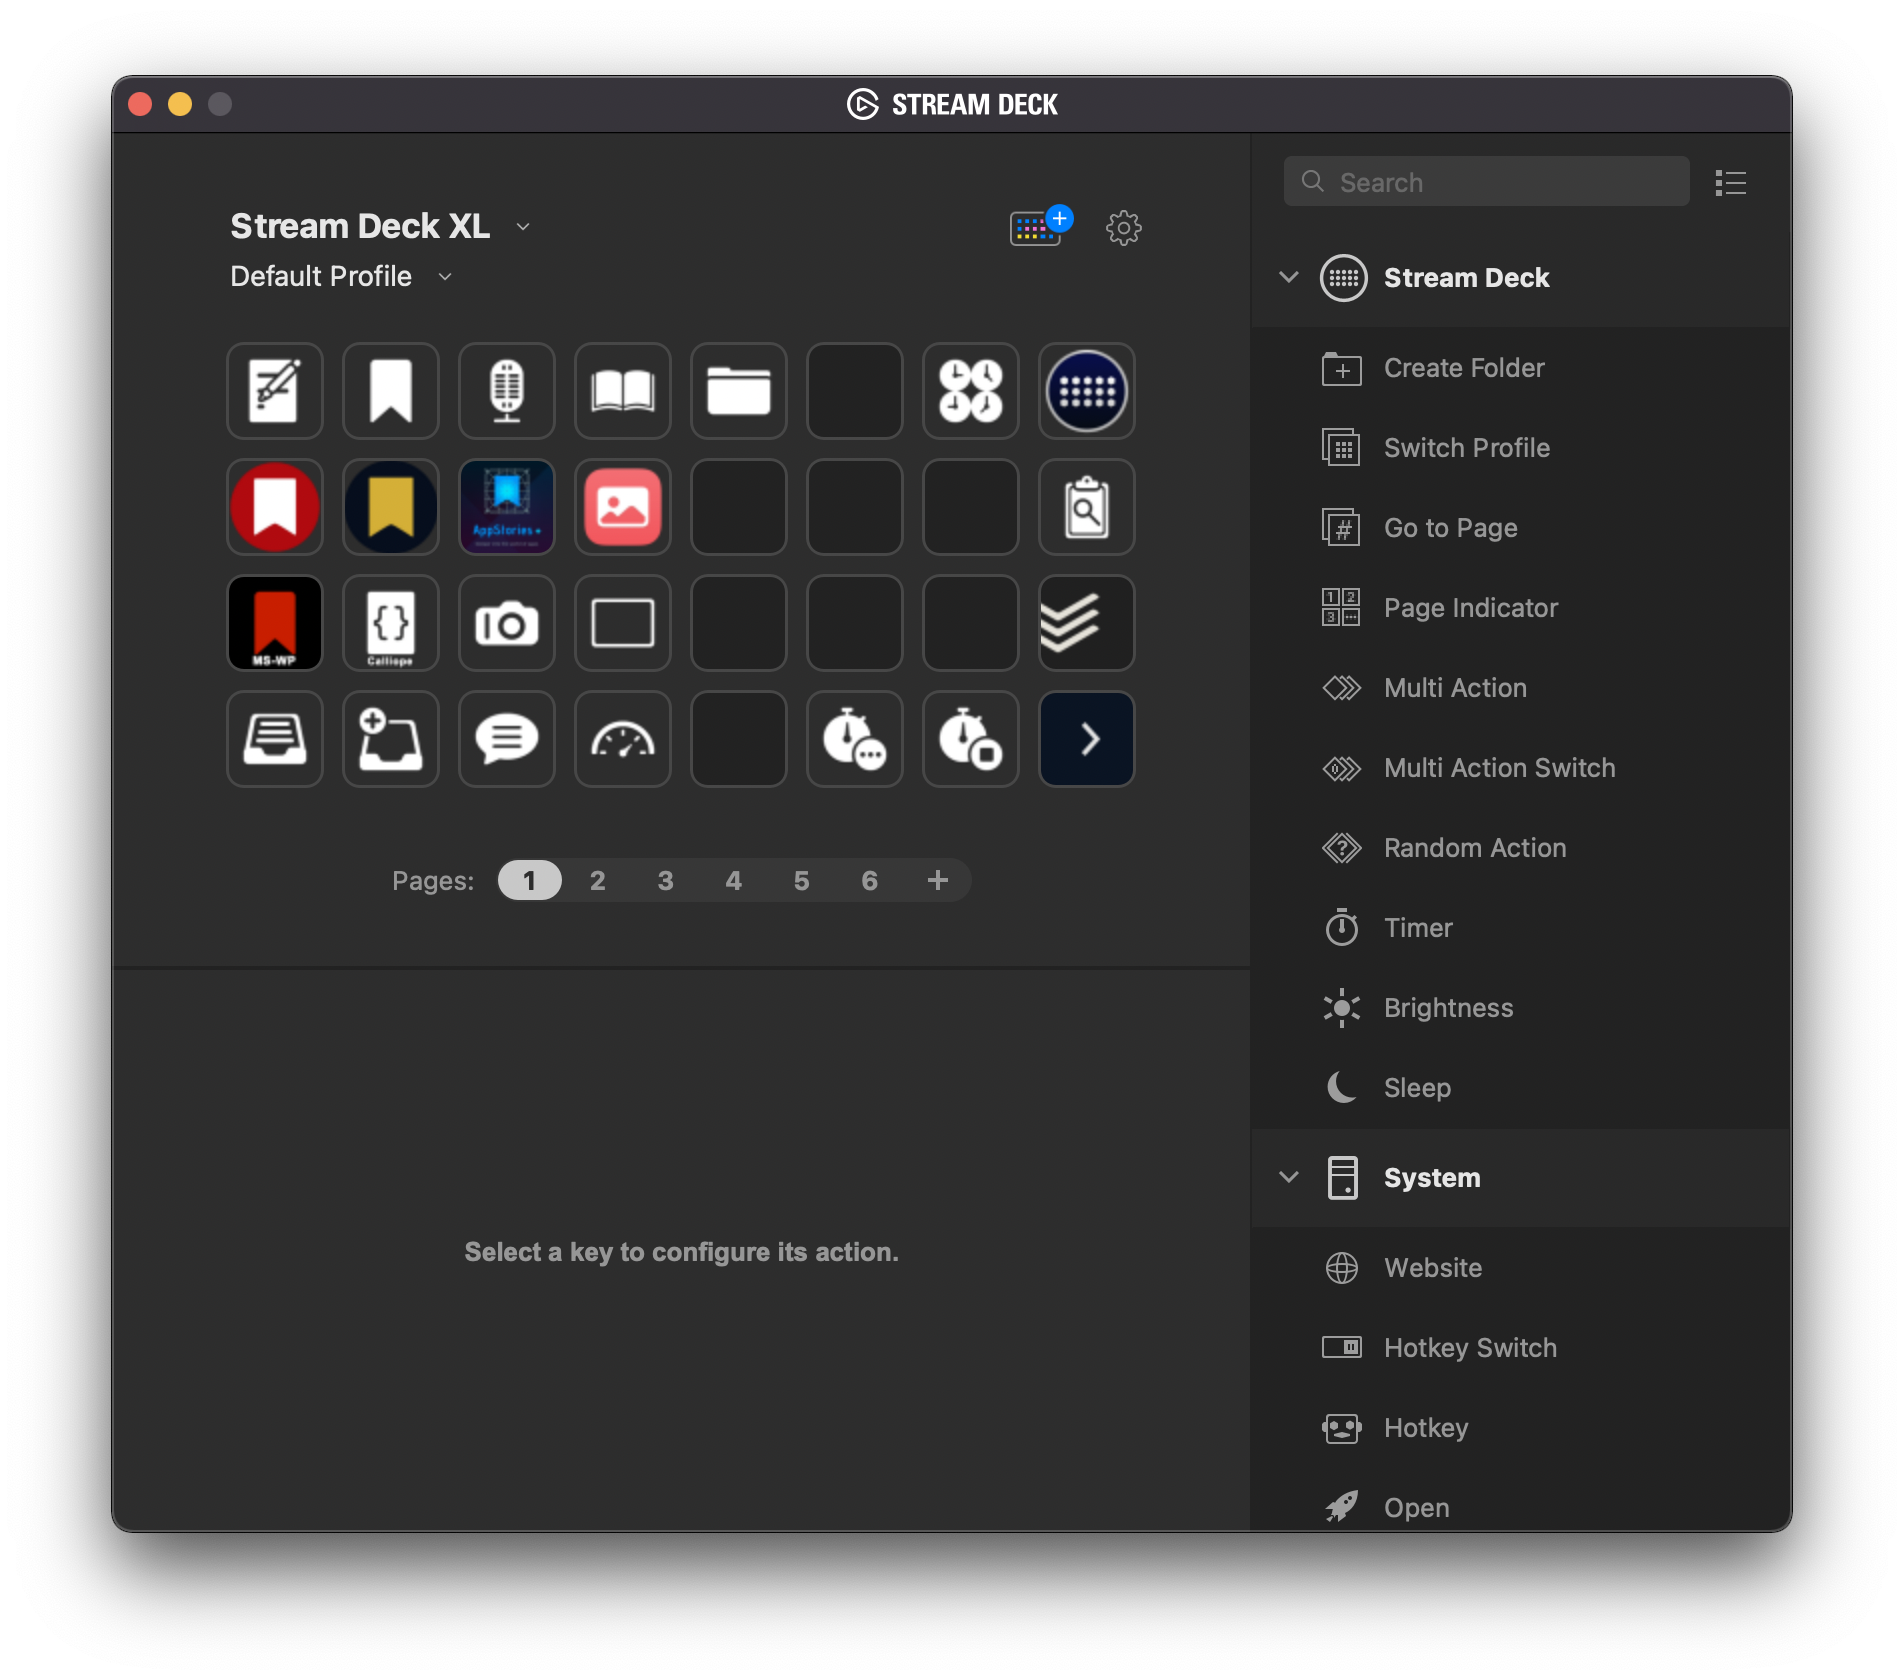The image size is (1904, 1680).
Task: Click the white bookmark key
Action: [391, 391]
